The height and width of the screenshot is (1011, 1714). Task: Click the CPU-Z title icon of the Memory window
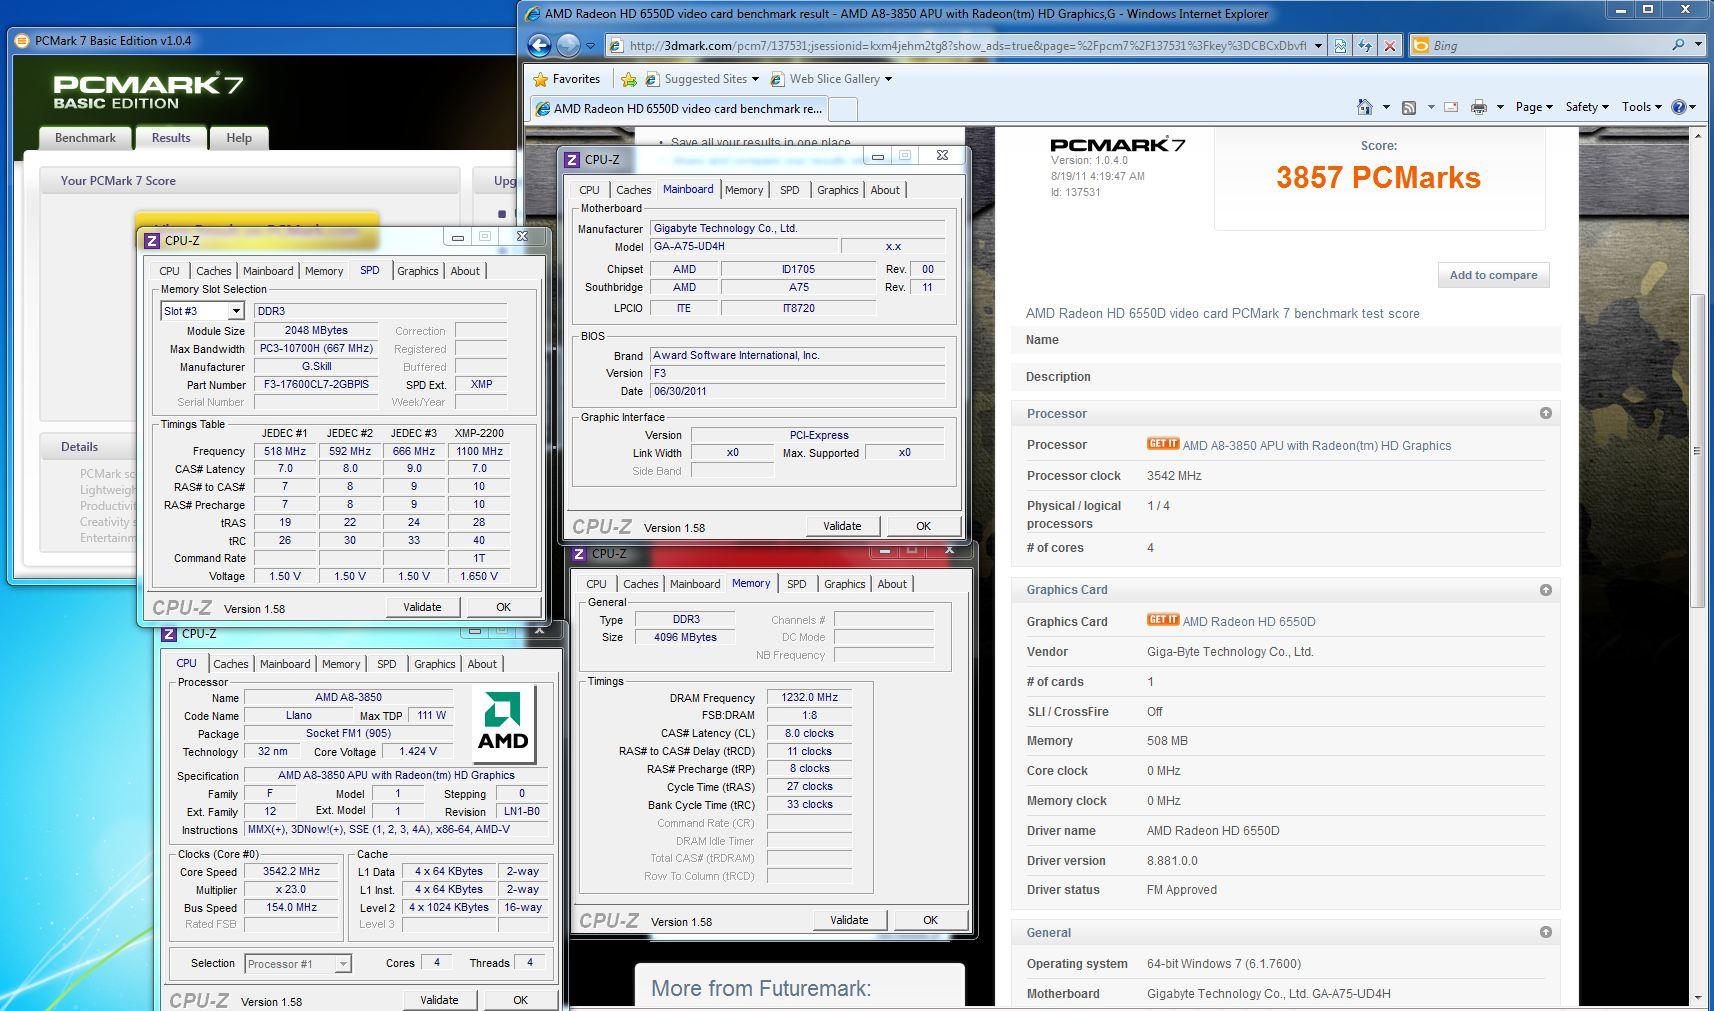pyautogui.click(x=579, y=553)
